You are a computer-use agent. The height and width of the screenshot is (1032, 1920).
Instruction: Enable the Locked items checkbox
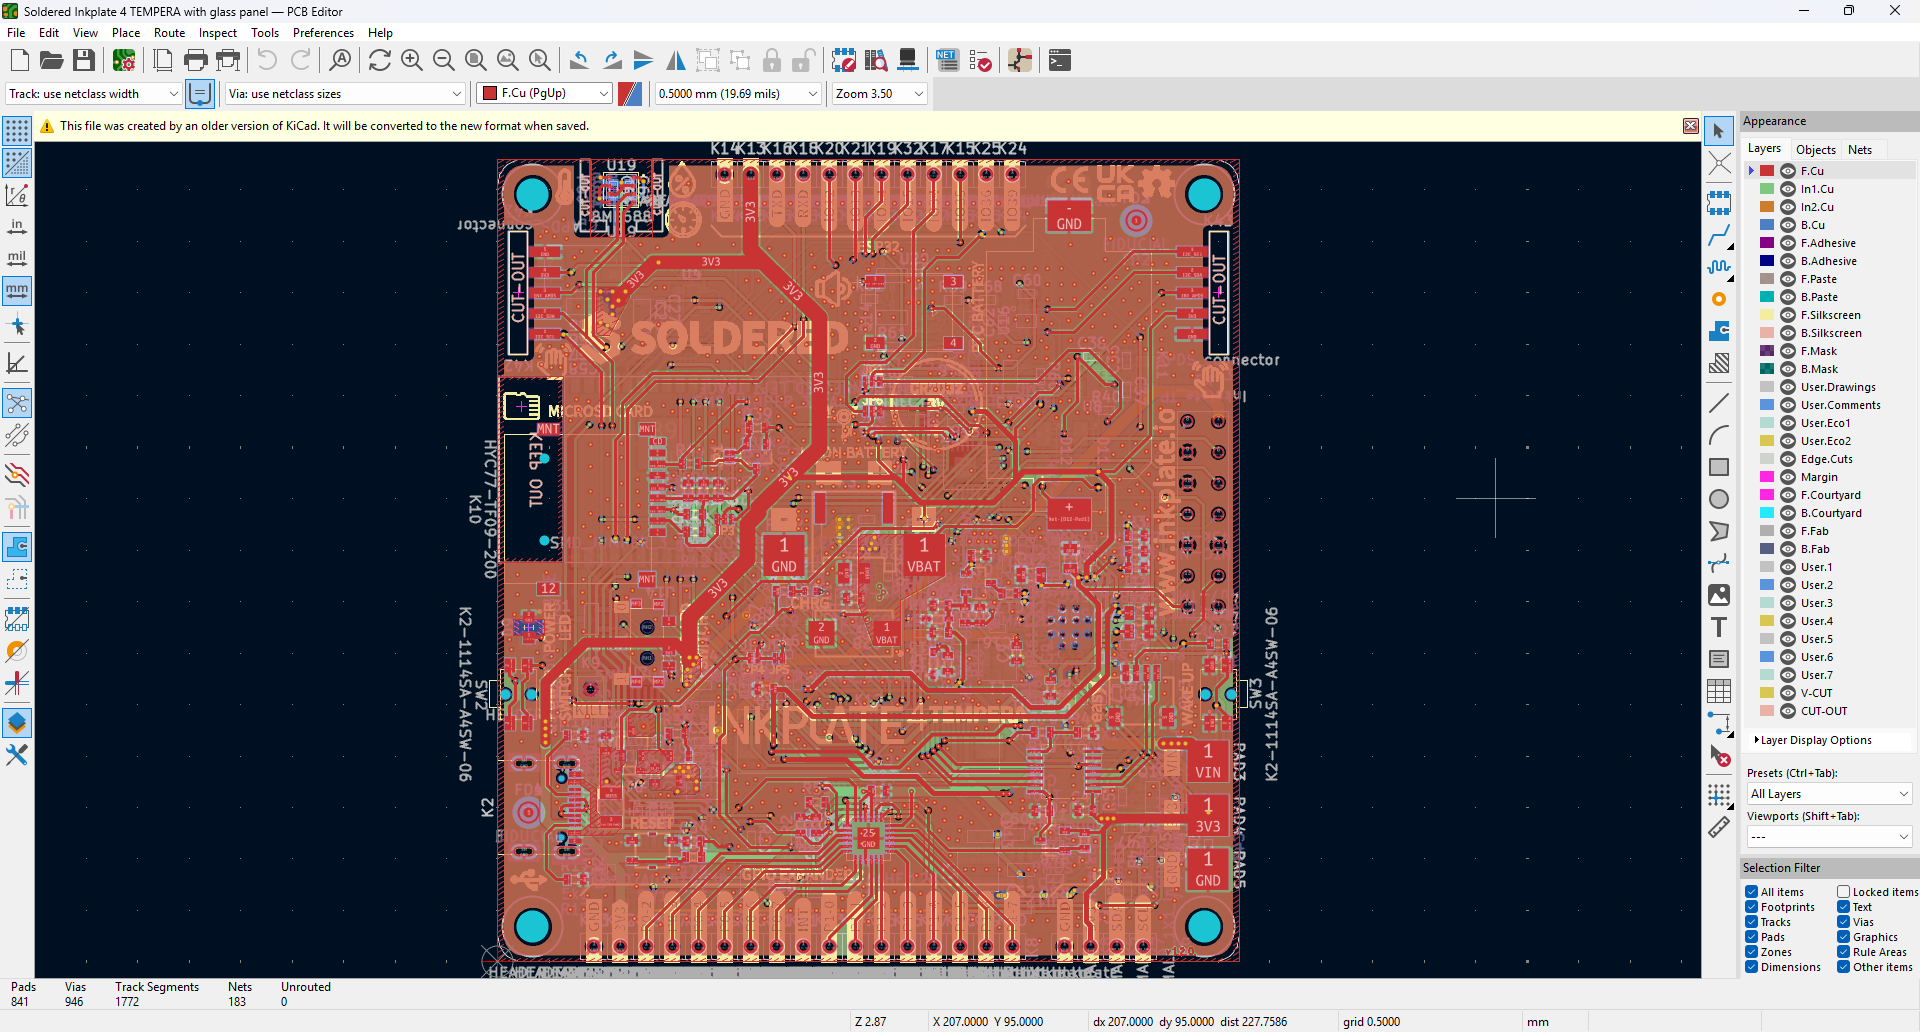[1843, 892]
